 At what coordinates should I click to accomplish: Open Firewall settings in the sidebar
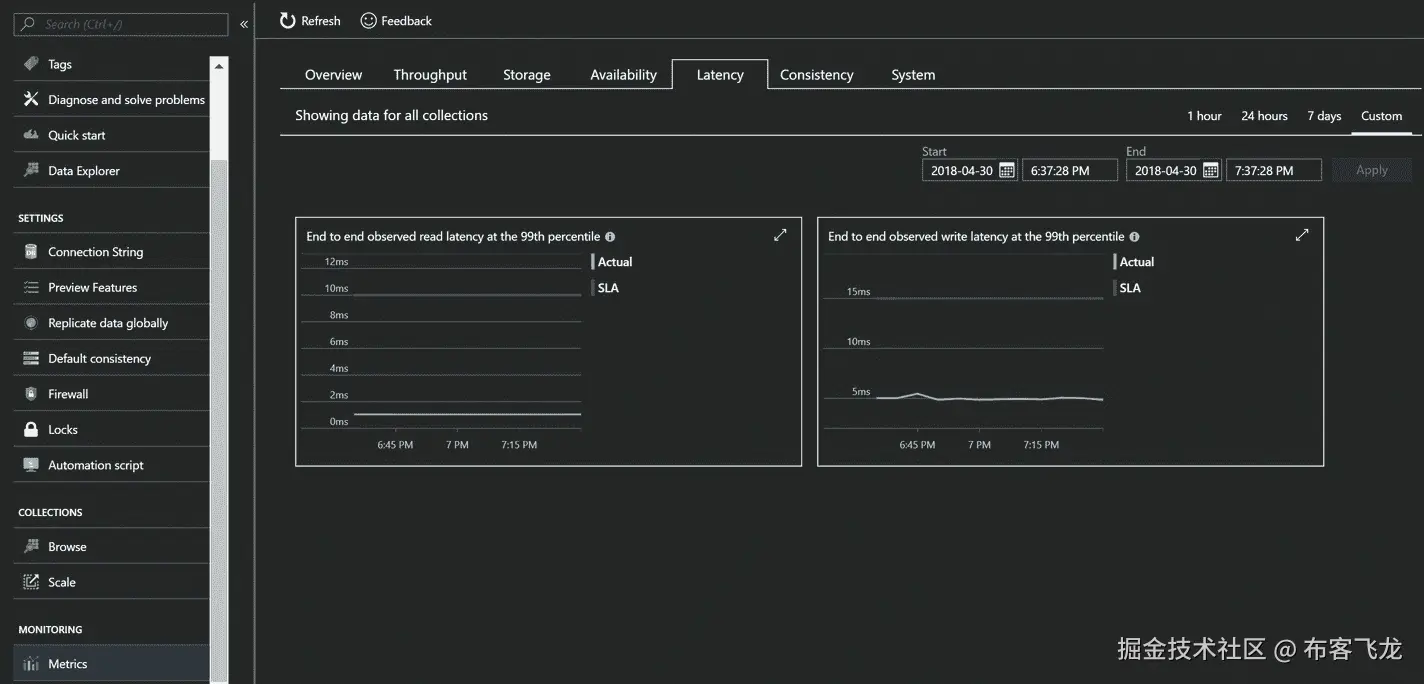[112, 394]
